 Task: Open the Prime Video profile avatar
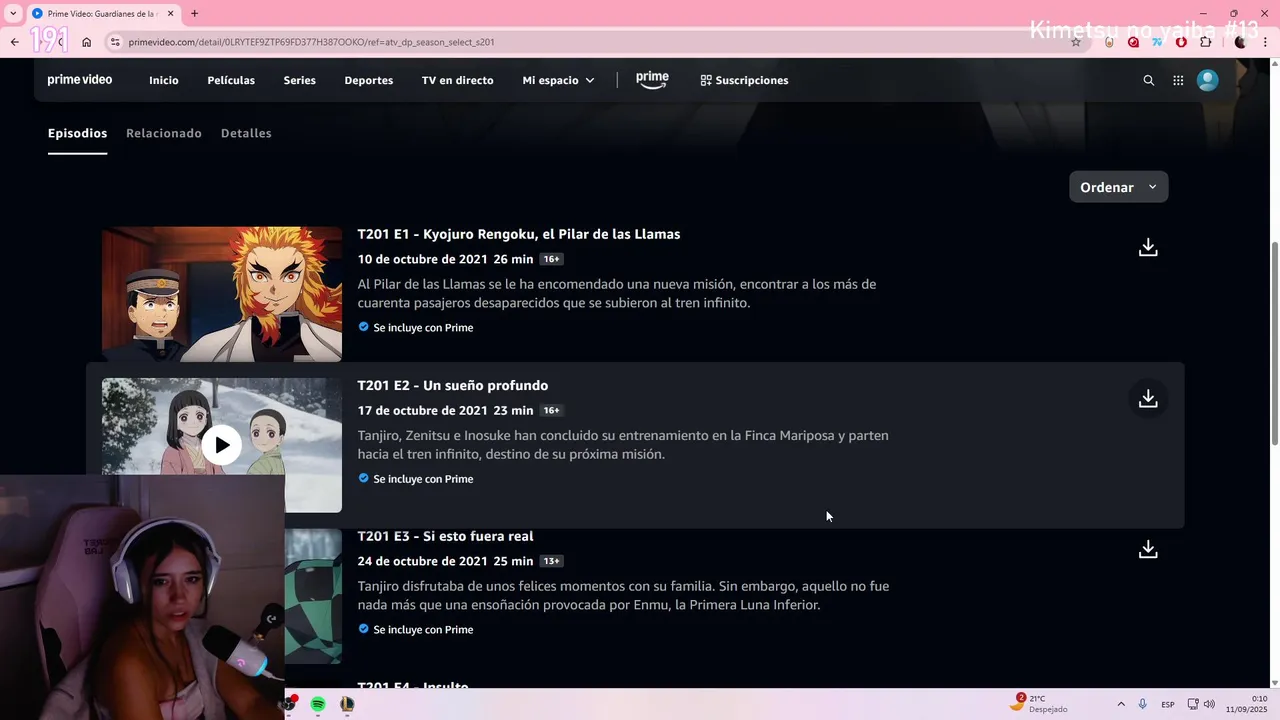(1208, 80)
